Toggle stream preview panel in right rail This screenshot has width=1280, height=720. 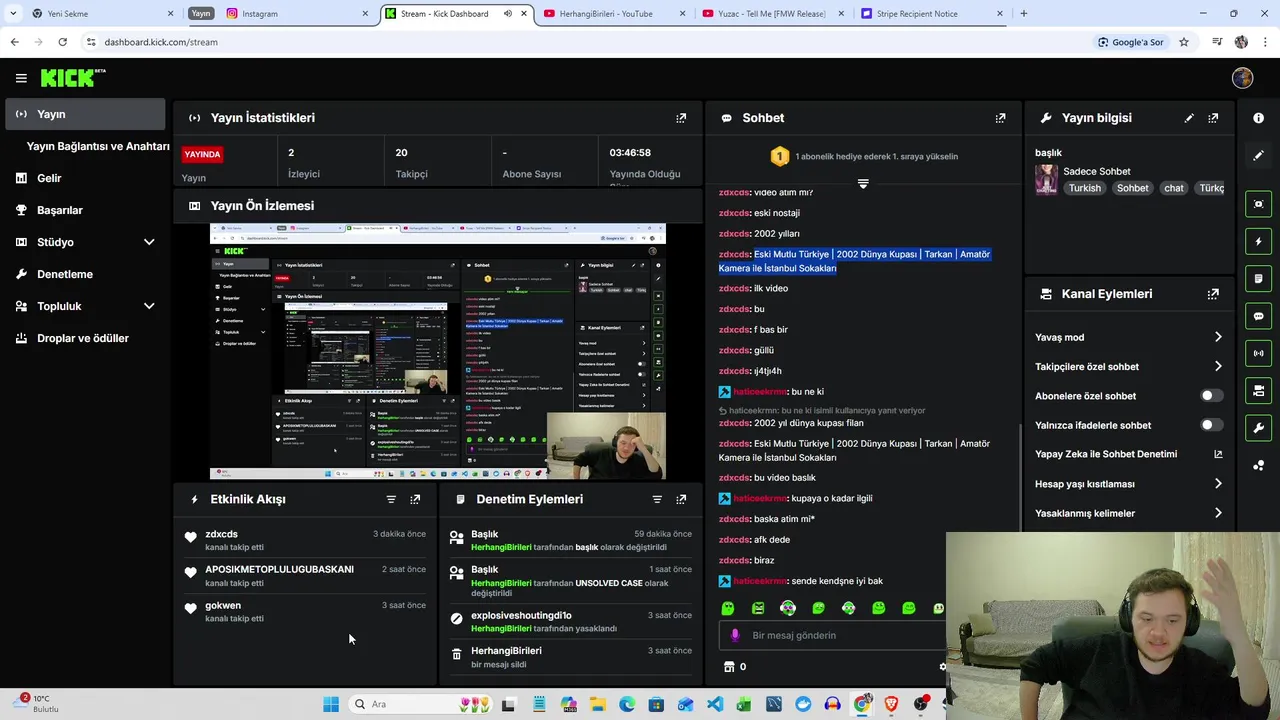(1258, 204)
